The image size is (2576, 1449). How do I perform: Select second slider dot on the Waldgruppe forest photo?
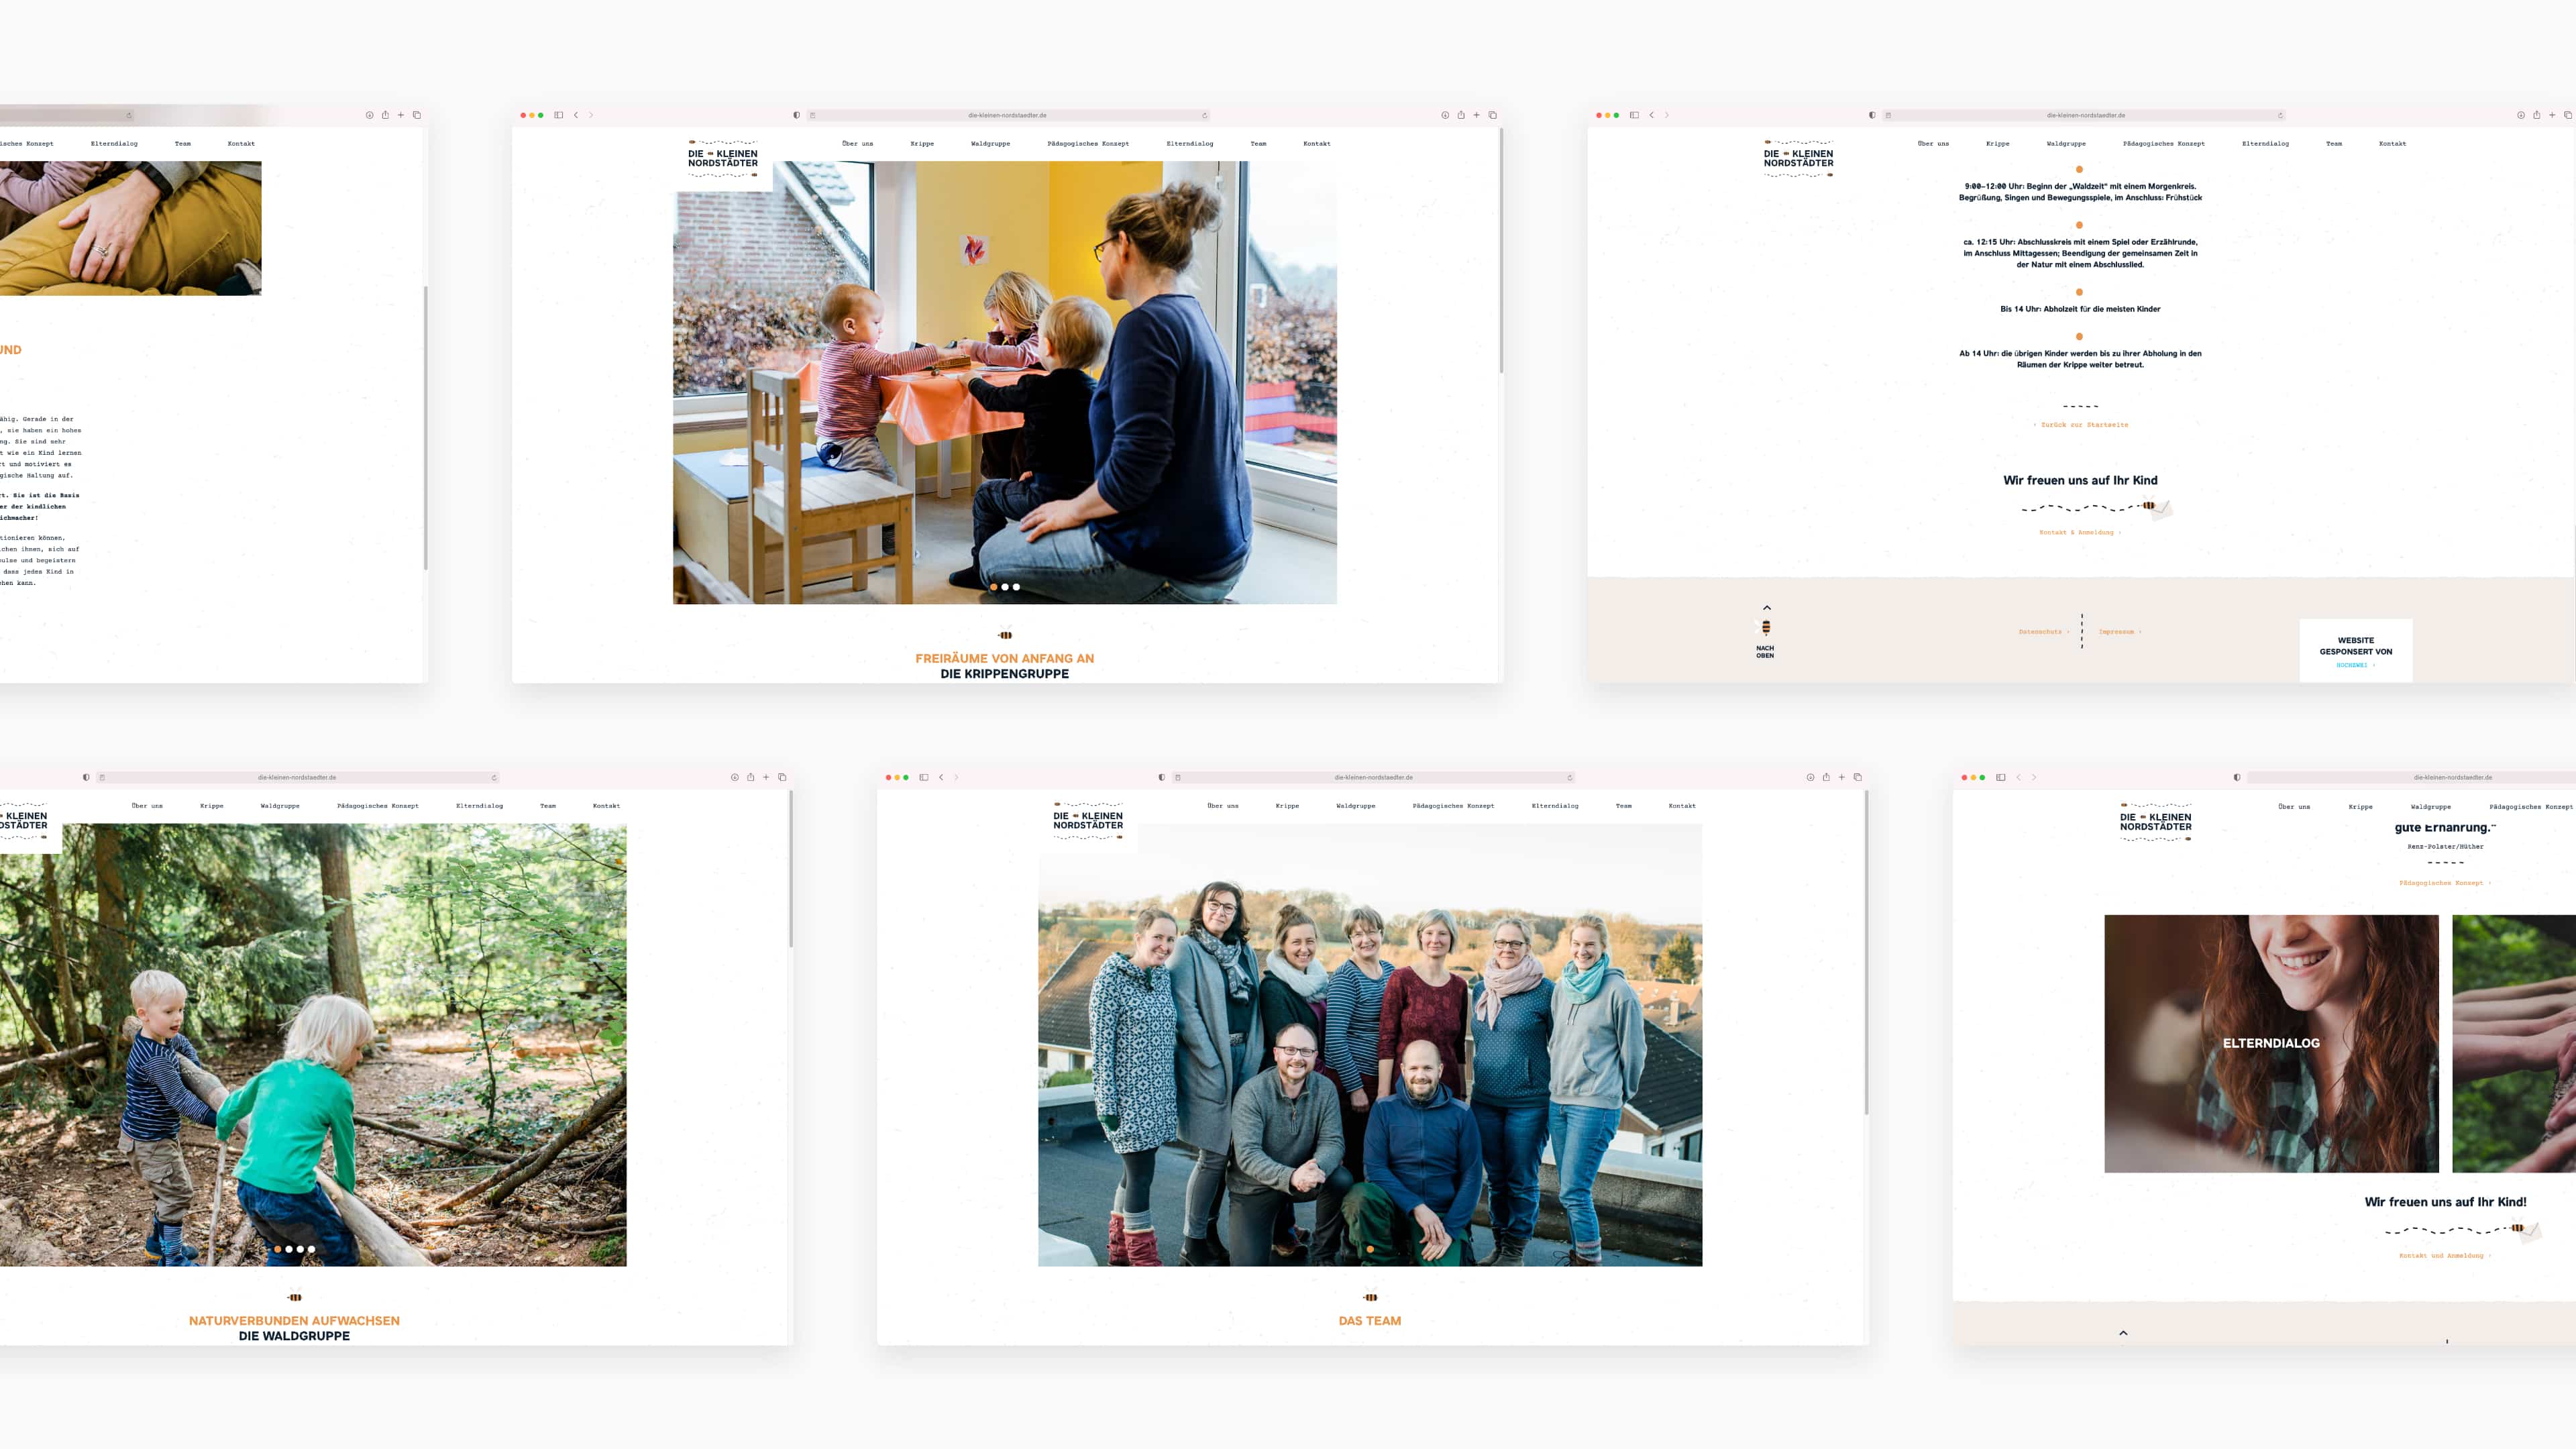coord(289,1249)
